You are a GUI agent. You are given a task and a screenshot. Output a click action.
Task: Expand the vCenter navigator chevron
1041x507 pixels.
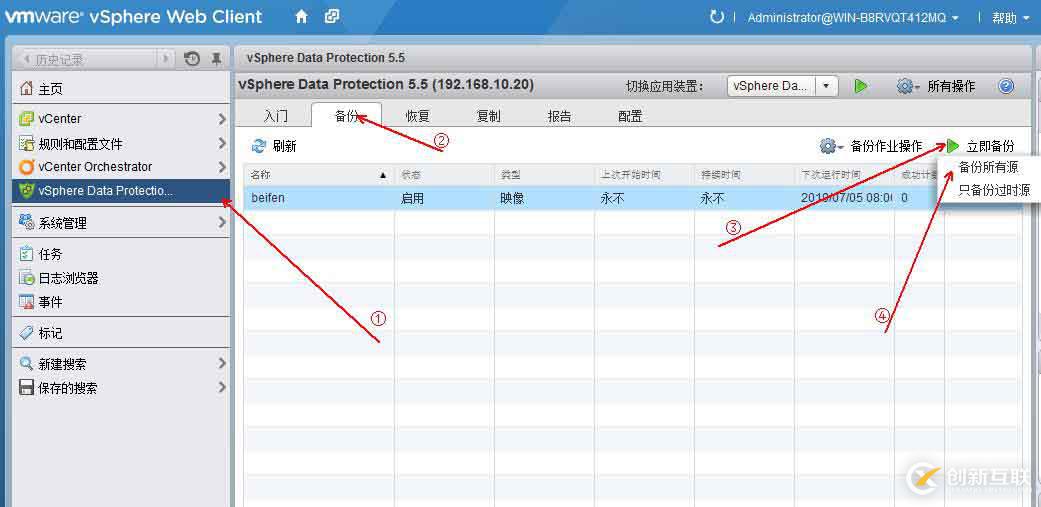[x=222, y=119]
